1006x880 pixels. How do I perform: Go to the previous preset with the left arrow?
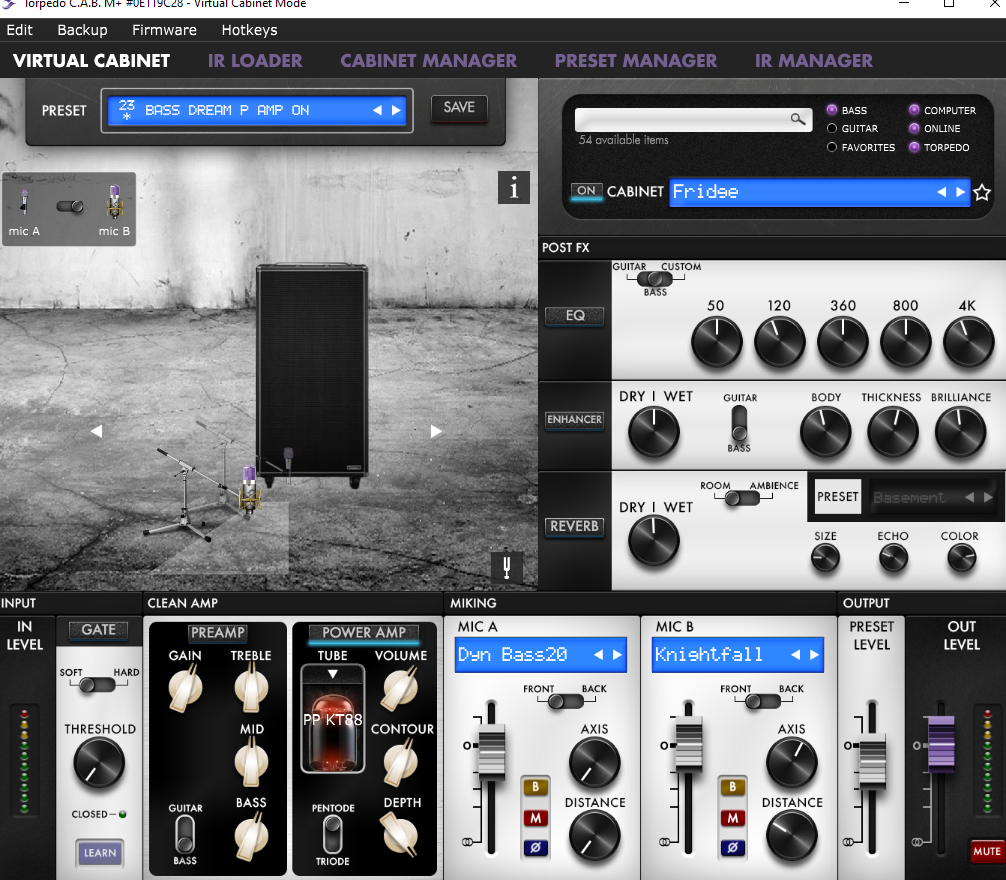377,110
